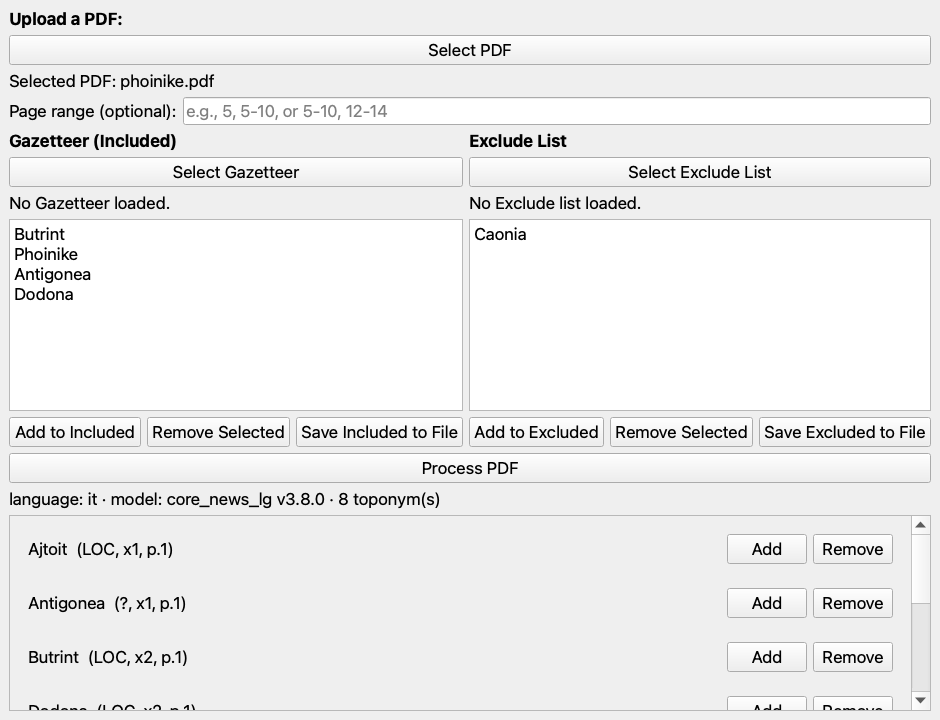Click the Butrint (LOC, x2, p.1) entry
This screenshot has height=720, width=940.
pos(108,657)
